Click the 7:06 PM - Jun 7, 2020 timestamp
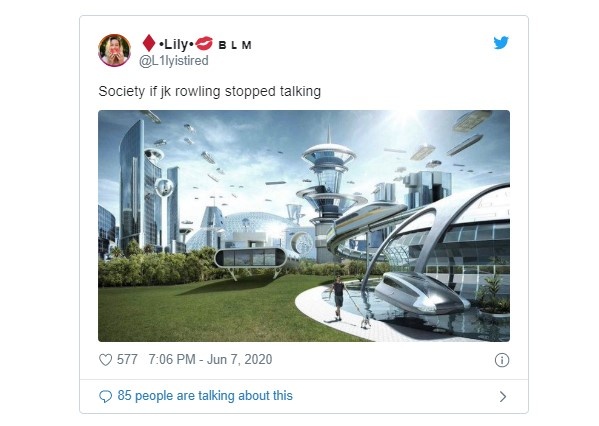The width and height of the screenshot is (599, 426). point(210,360)
